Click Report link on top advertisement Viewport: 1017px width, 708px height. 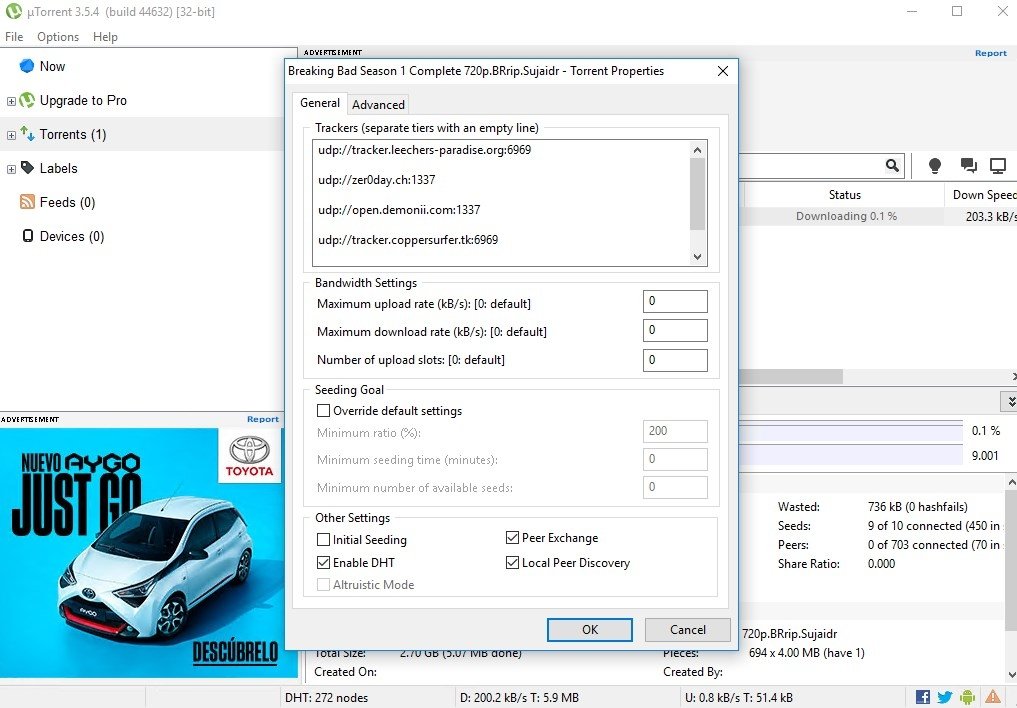tap(991, 53)
